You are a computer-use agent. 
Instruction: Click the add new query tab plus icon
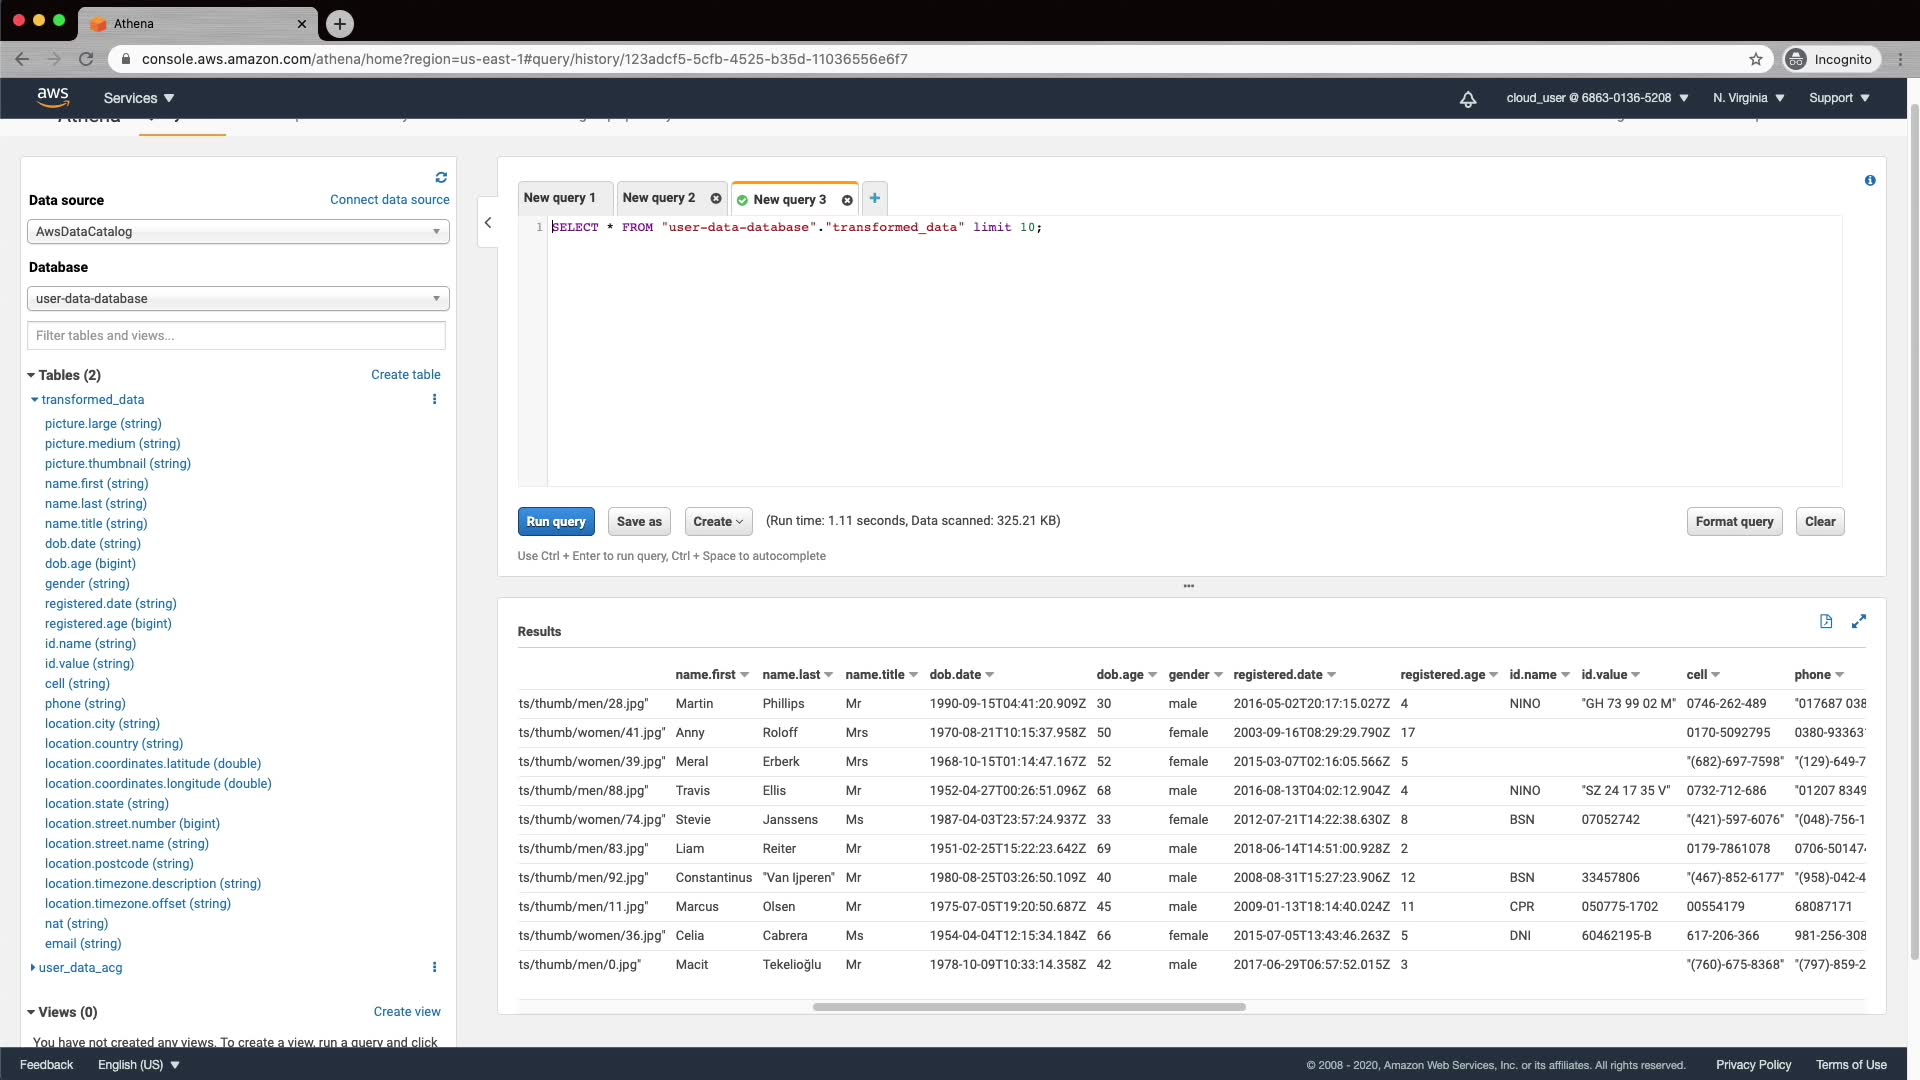(874, 198)
